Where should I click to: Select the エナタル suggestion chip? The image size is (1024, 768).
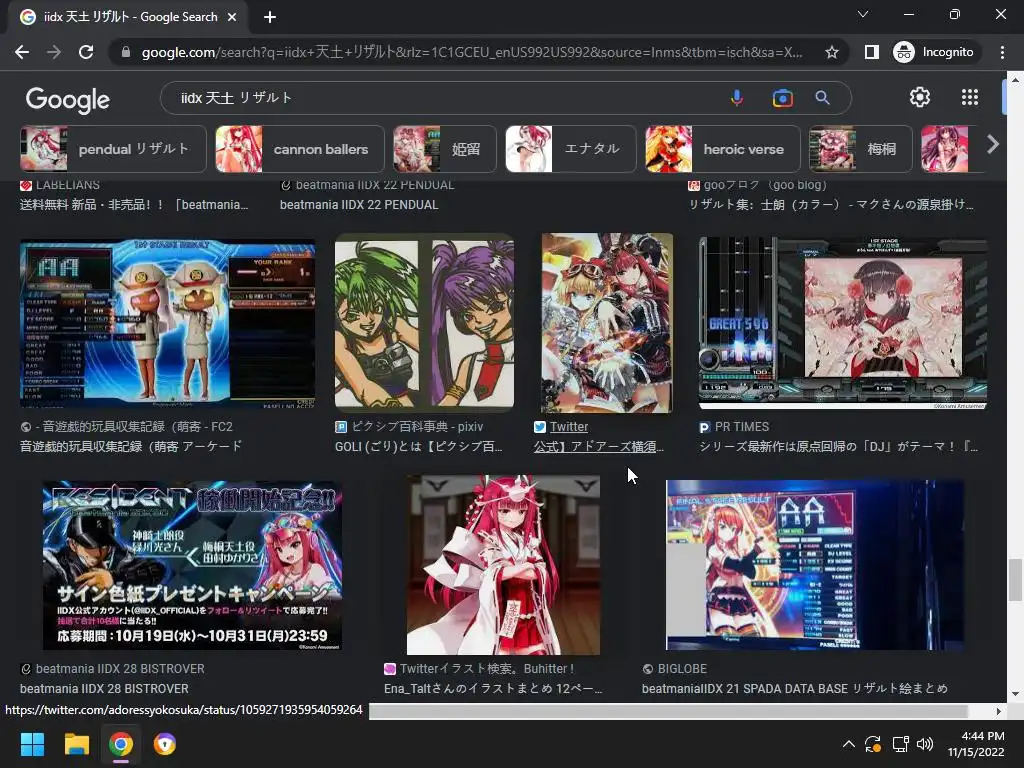(571, 149)
